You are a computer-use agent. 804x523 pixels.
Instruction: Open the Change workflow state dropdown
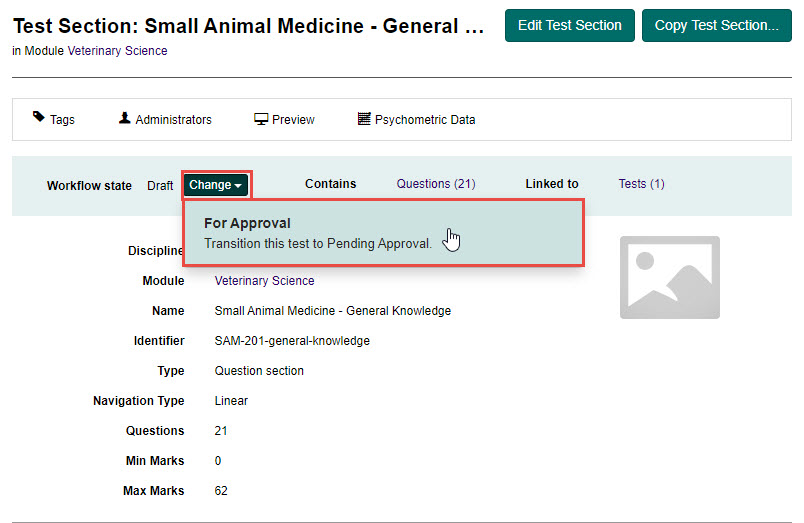[216, 185]
